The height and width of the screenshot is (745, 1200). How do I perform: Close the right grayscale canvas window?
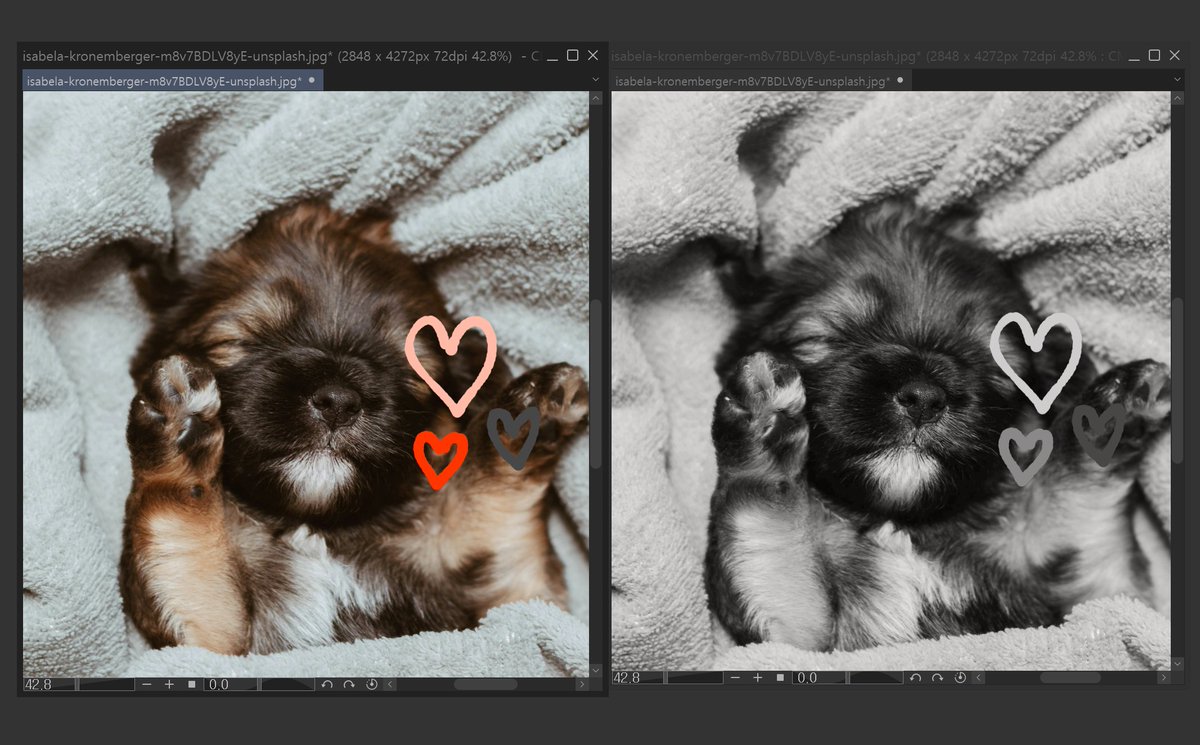point(1175,56)
